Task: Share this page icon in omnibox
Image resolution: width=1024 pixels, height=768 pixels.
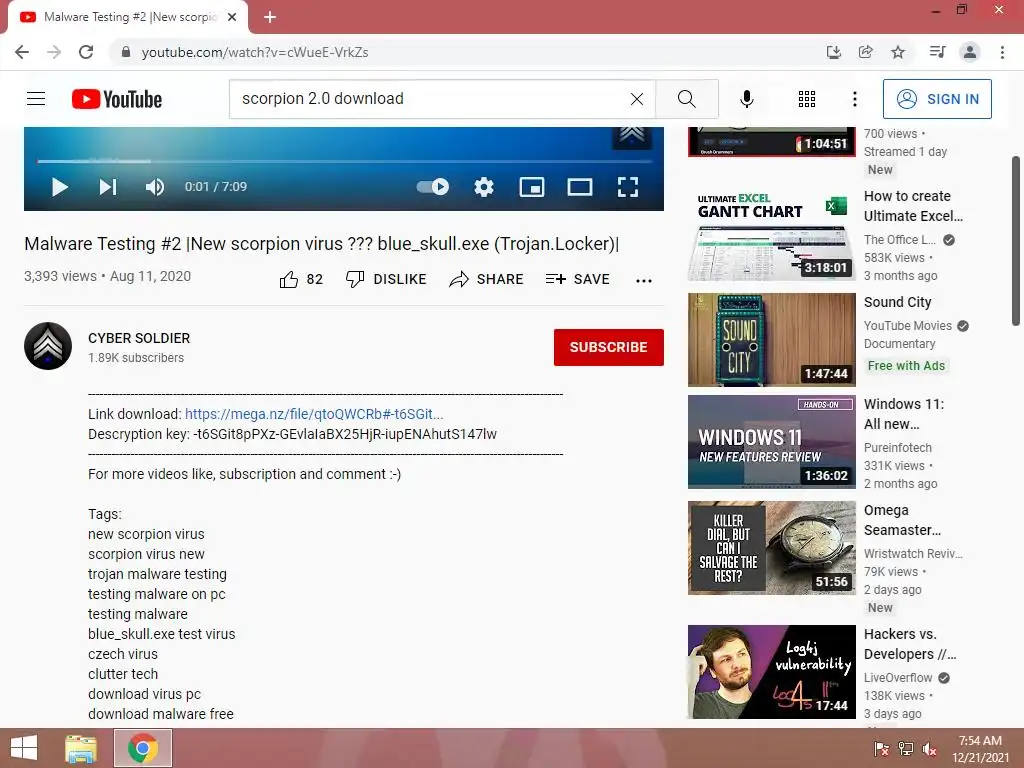Action: click(x=865, y=52)
